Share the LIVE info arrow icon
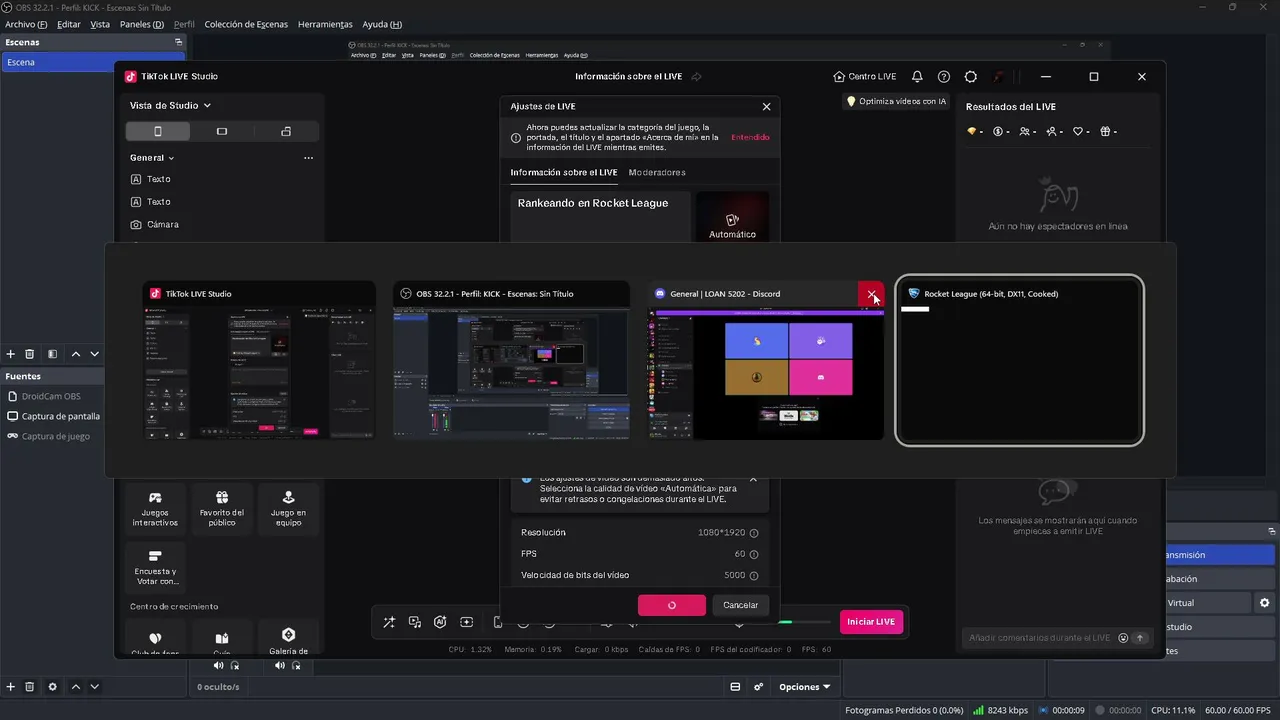The height and width of the screenshot is (720, 1280). click(x=697, y=76)
